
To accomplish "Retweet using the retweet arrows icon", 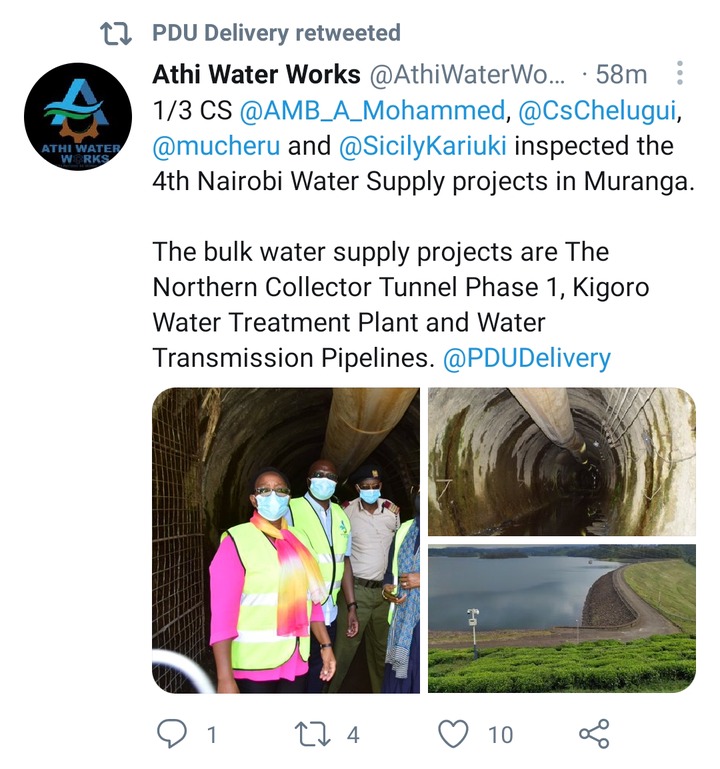I will click(x=312, y=734).
